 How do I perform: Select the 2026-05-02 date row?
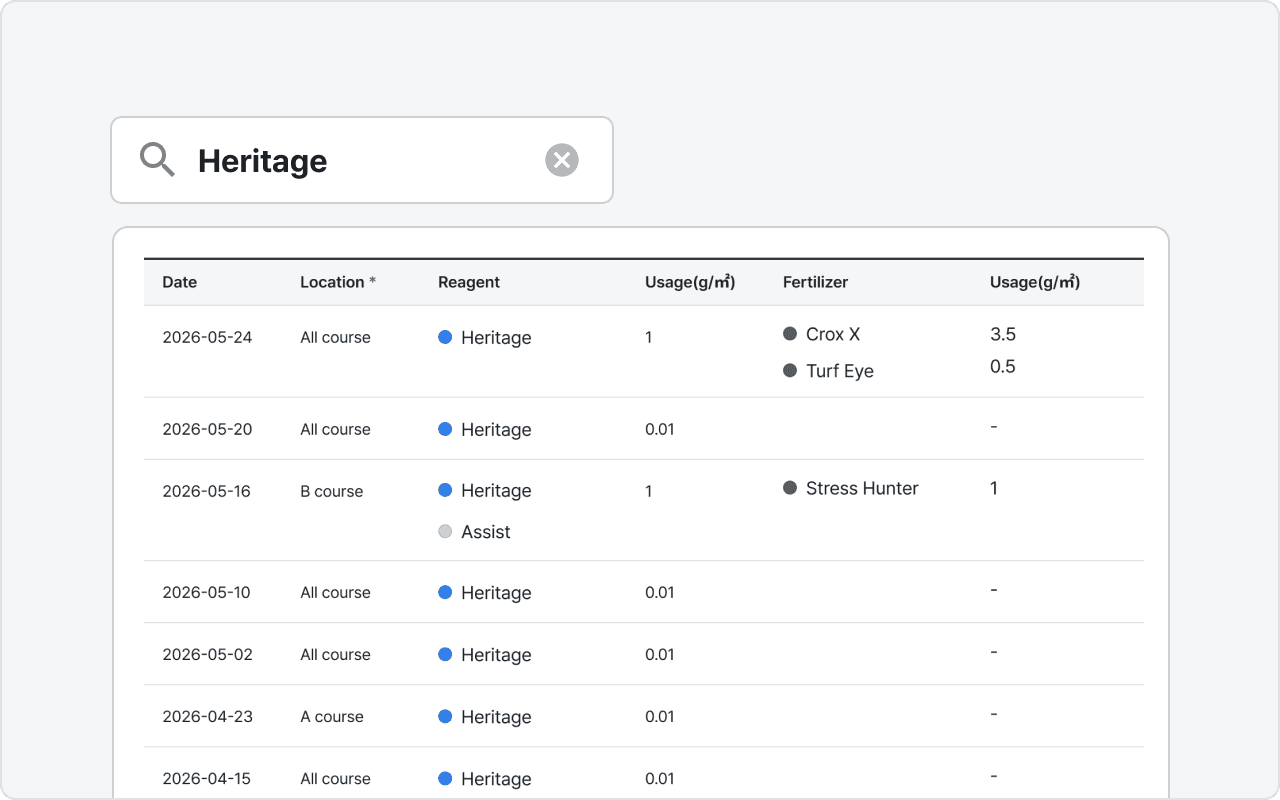(207, 654)
